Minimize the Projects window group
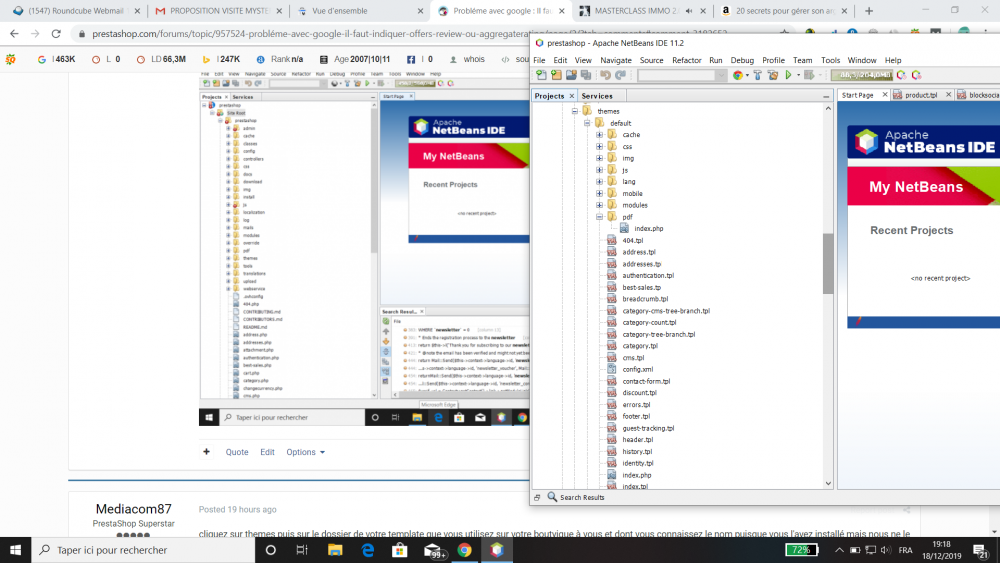 point(826,96)
